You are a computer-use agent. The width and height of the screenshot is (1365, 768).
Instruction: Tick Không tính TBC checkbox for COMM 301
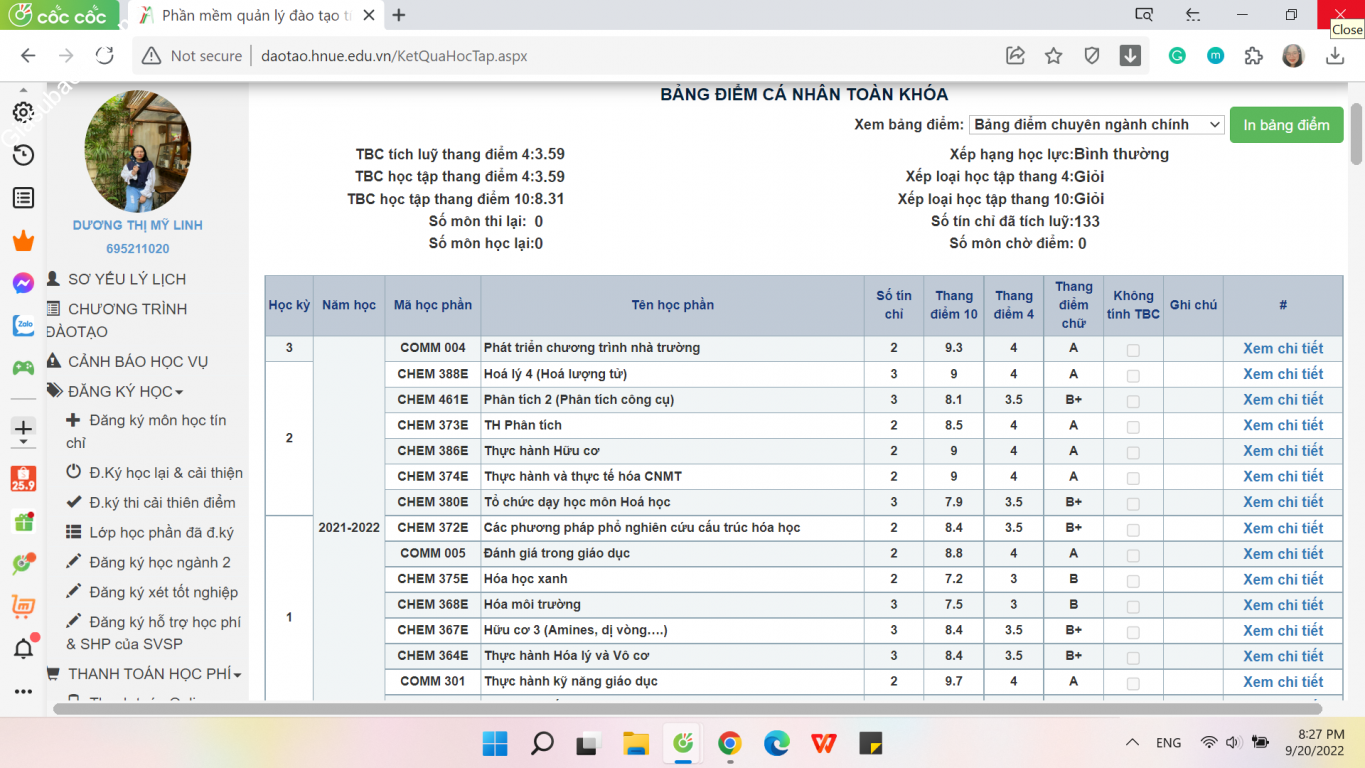(1133, 683)
